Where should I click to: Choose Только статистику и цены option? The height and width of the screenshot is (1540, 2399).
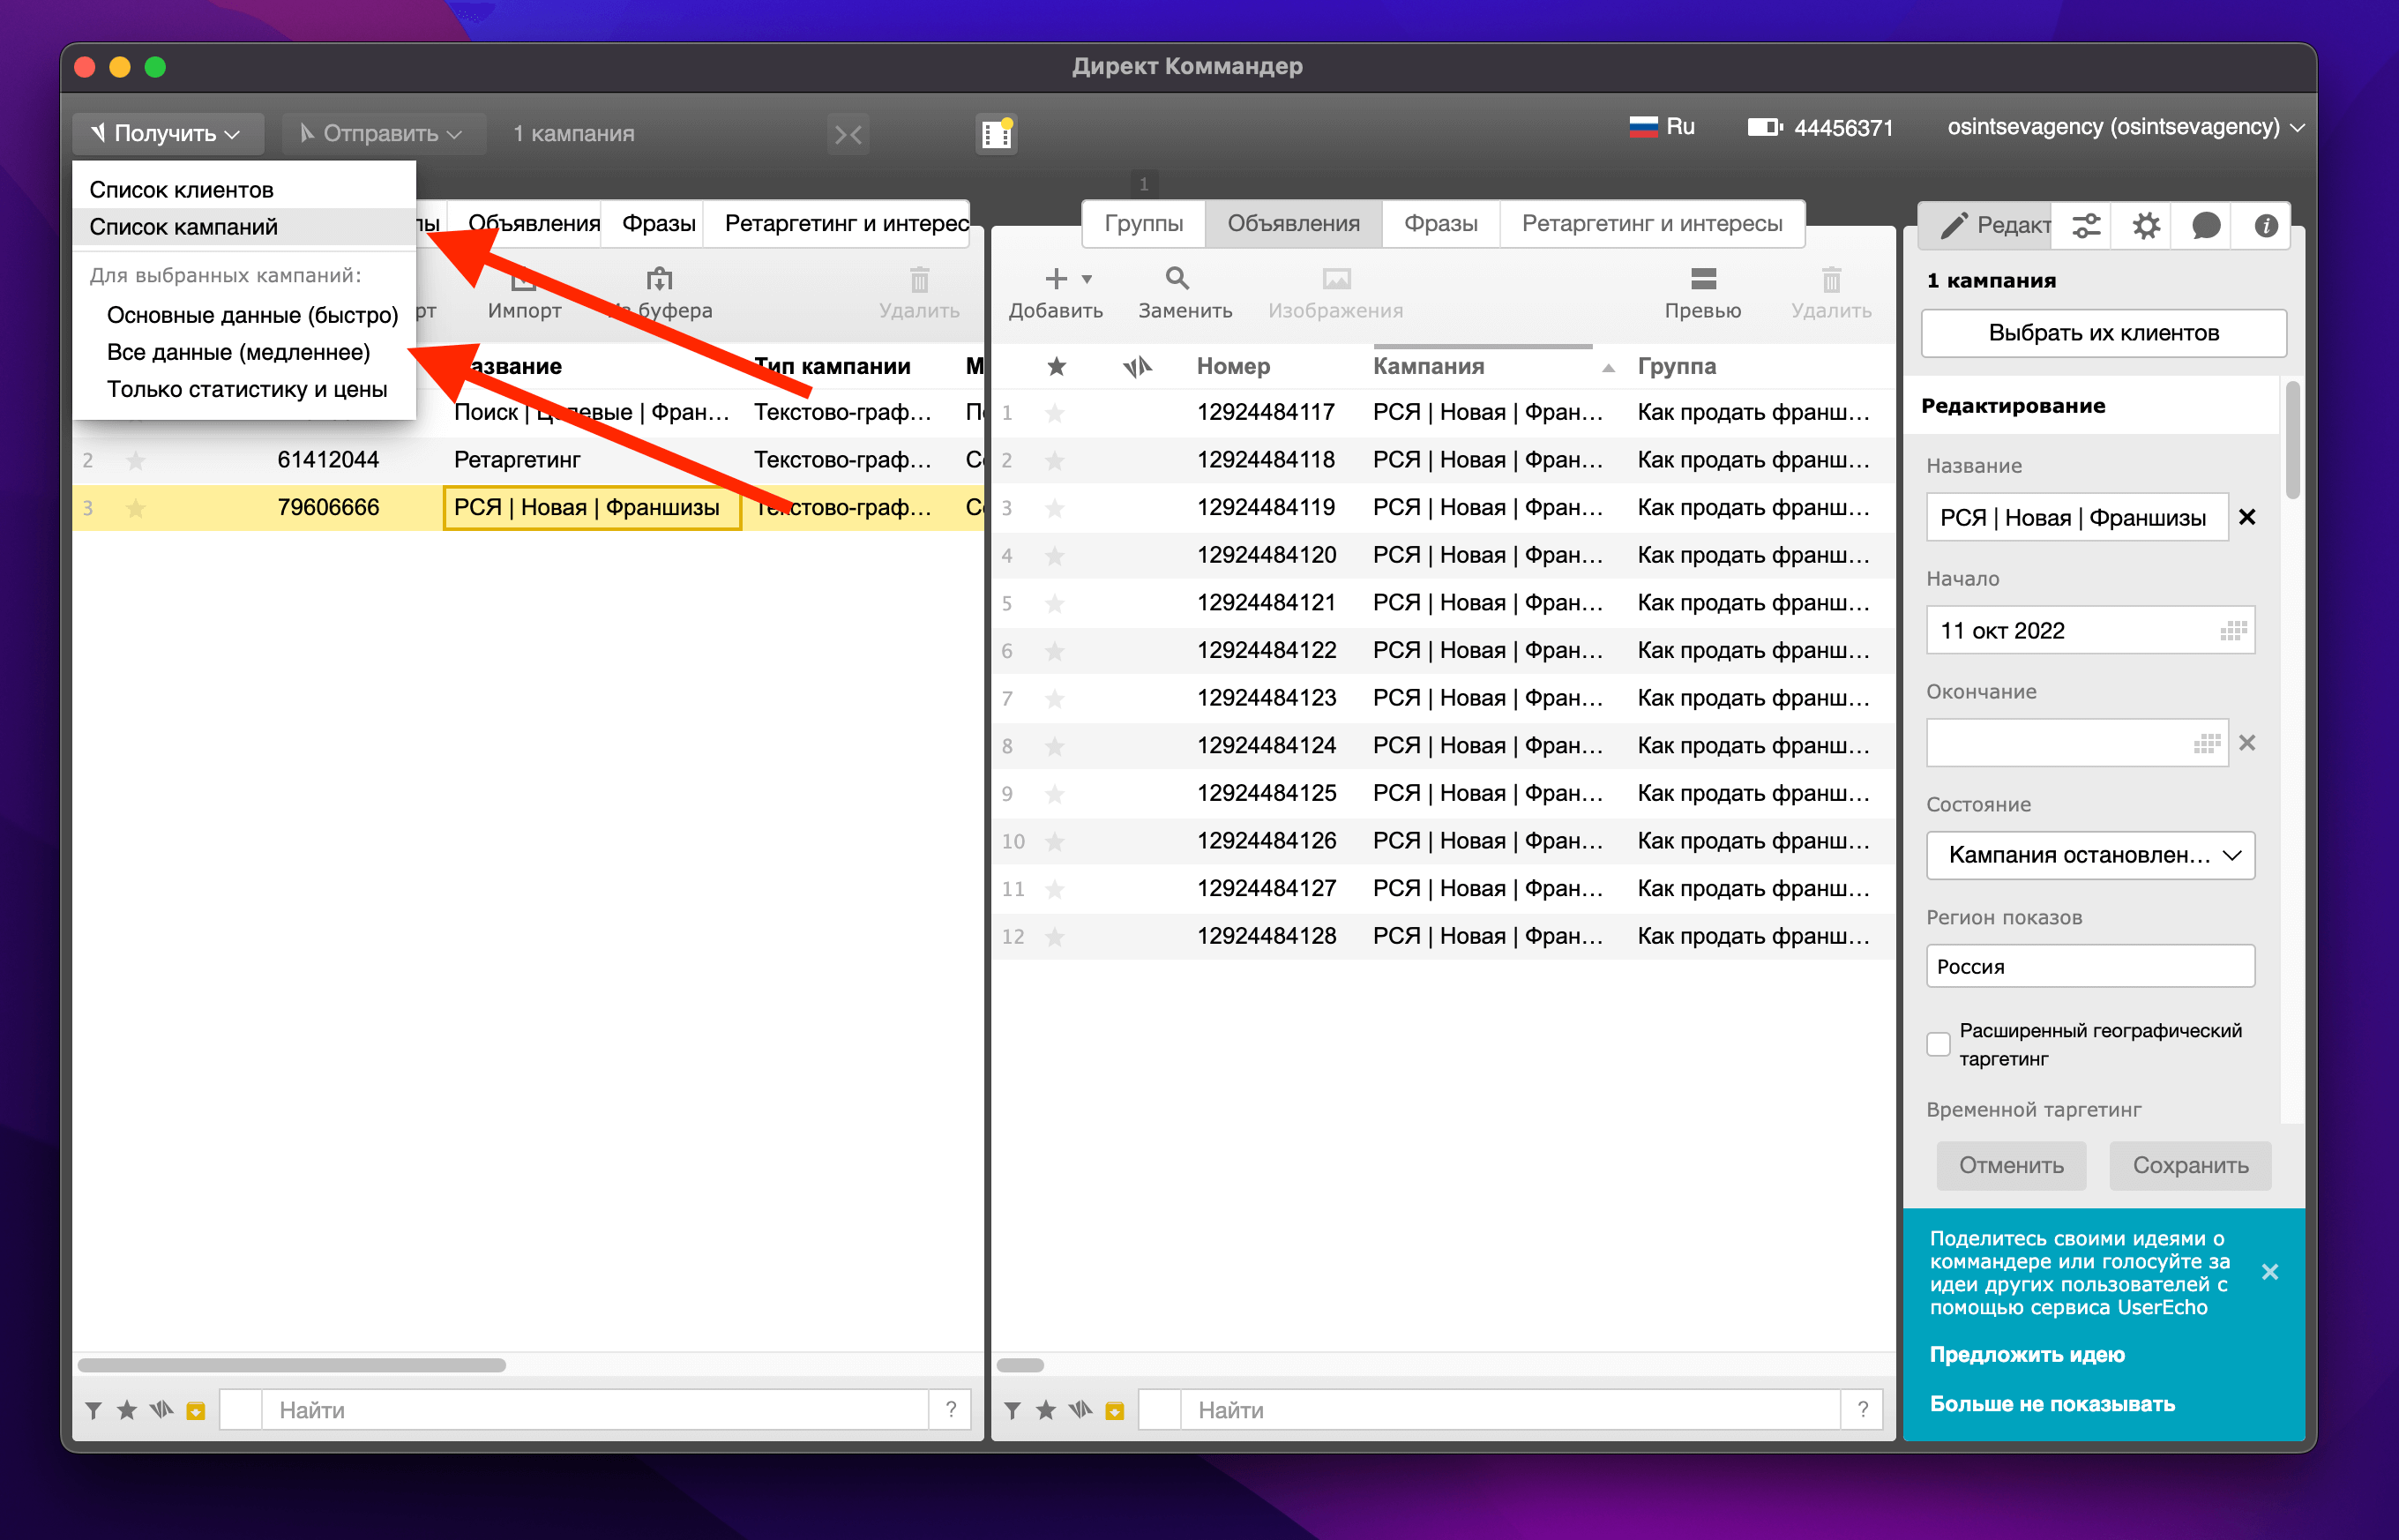[x=247, y=388]
